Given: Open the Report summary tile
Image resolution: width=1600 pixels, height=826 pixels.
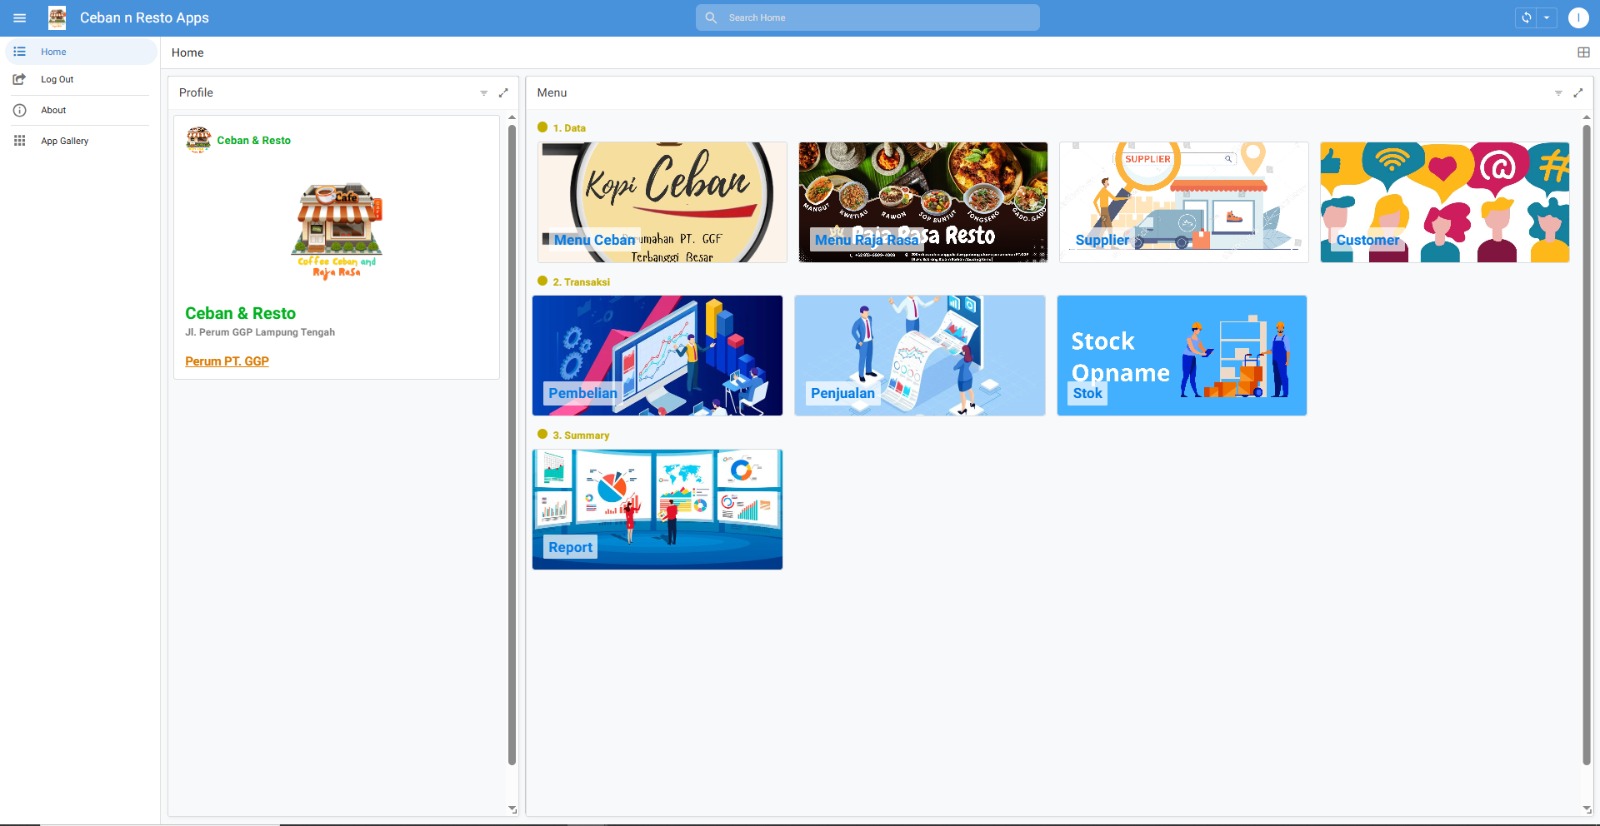Looking at the screenshot, I should [x=657, y=509].
